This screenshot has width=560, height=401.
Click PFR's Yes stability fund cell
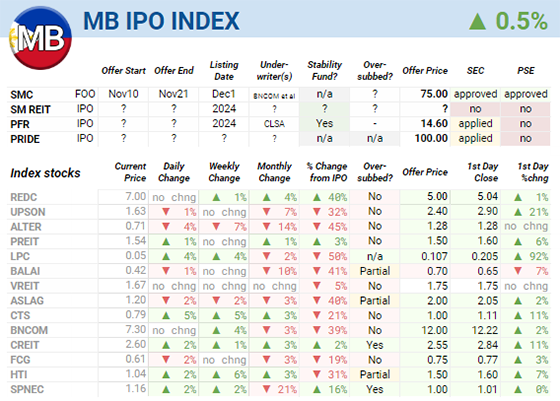tap(324, 124)
